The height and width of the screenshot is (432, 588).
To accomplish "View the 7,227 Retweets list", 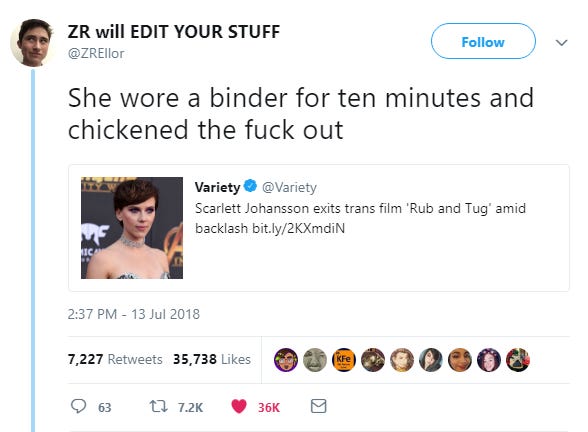I will coord(115,359).
